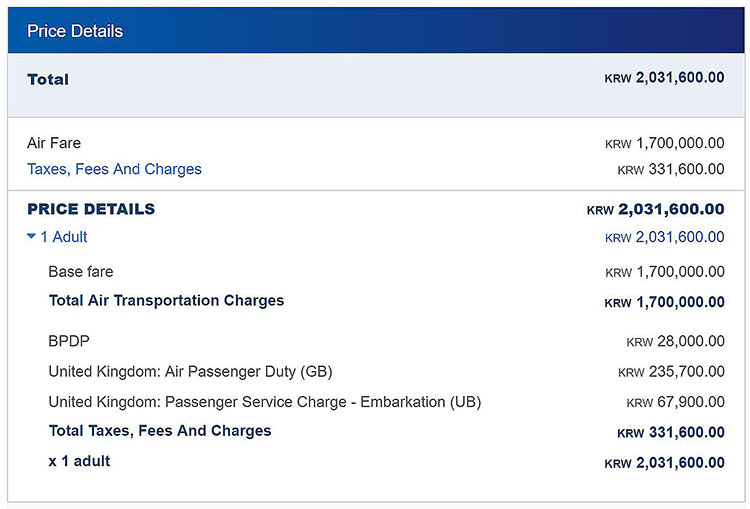
Task: Click the Air Passenger Duty amount KRW 235,700.00
Action: [x=670, y=372]
